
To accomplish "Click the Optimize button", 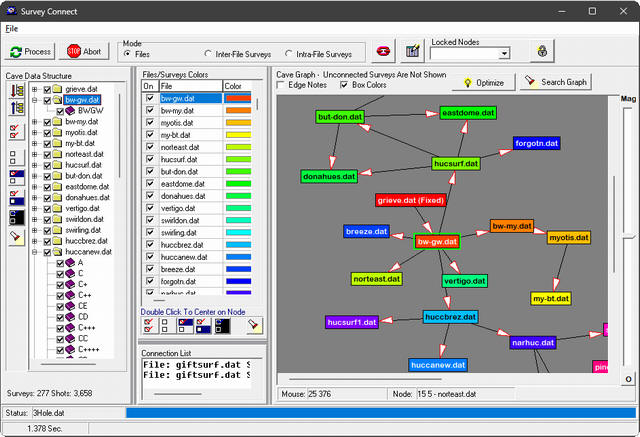I will pos(484,82).
